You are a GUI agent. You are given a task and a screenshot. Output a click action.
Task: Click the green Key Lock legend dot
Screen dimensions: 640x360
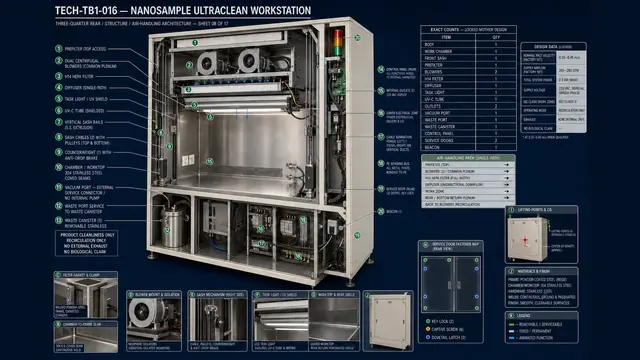click(428, 321)
